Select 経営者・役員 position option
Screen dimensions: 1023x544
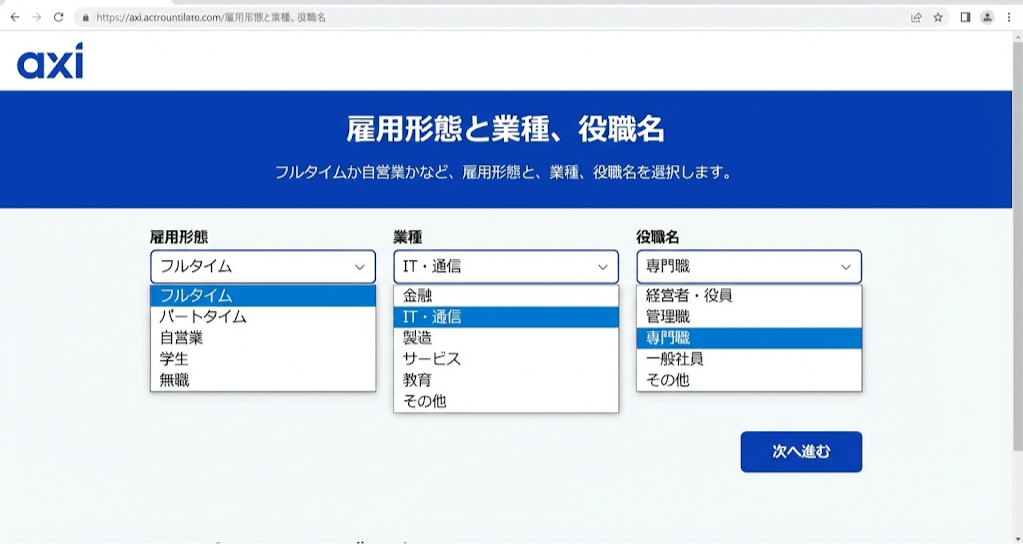click(689, 296)
